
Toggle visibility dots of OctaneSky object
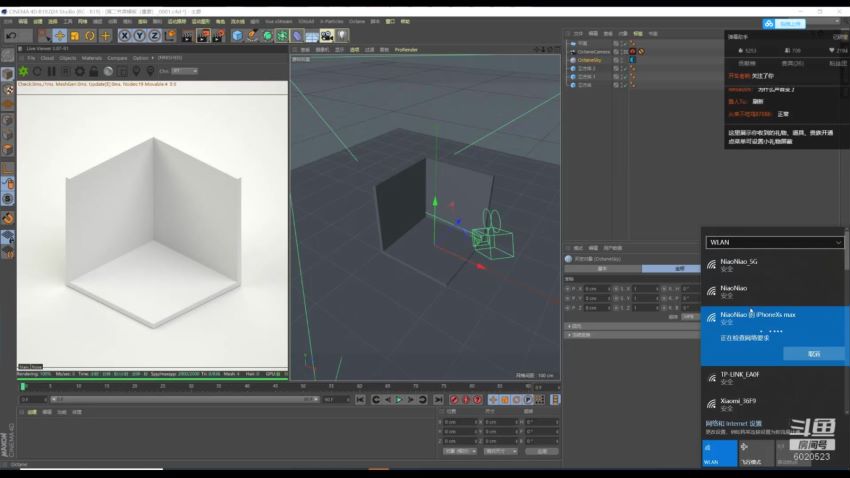(623, 60)
